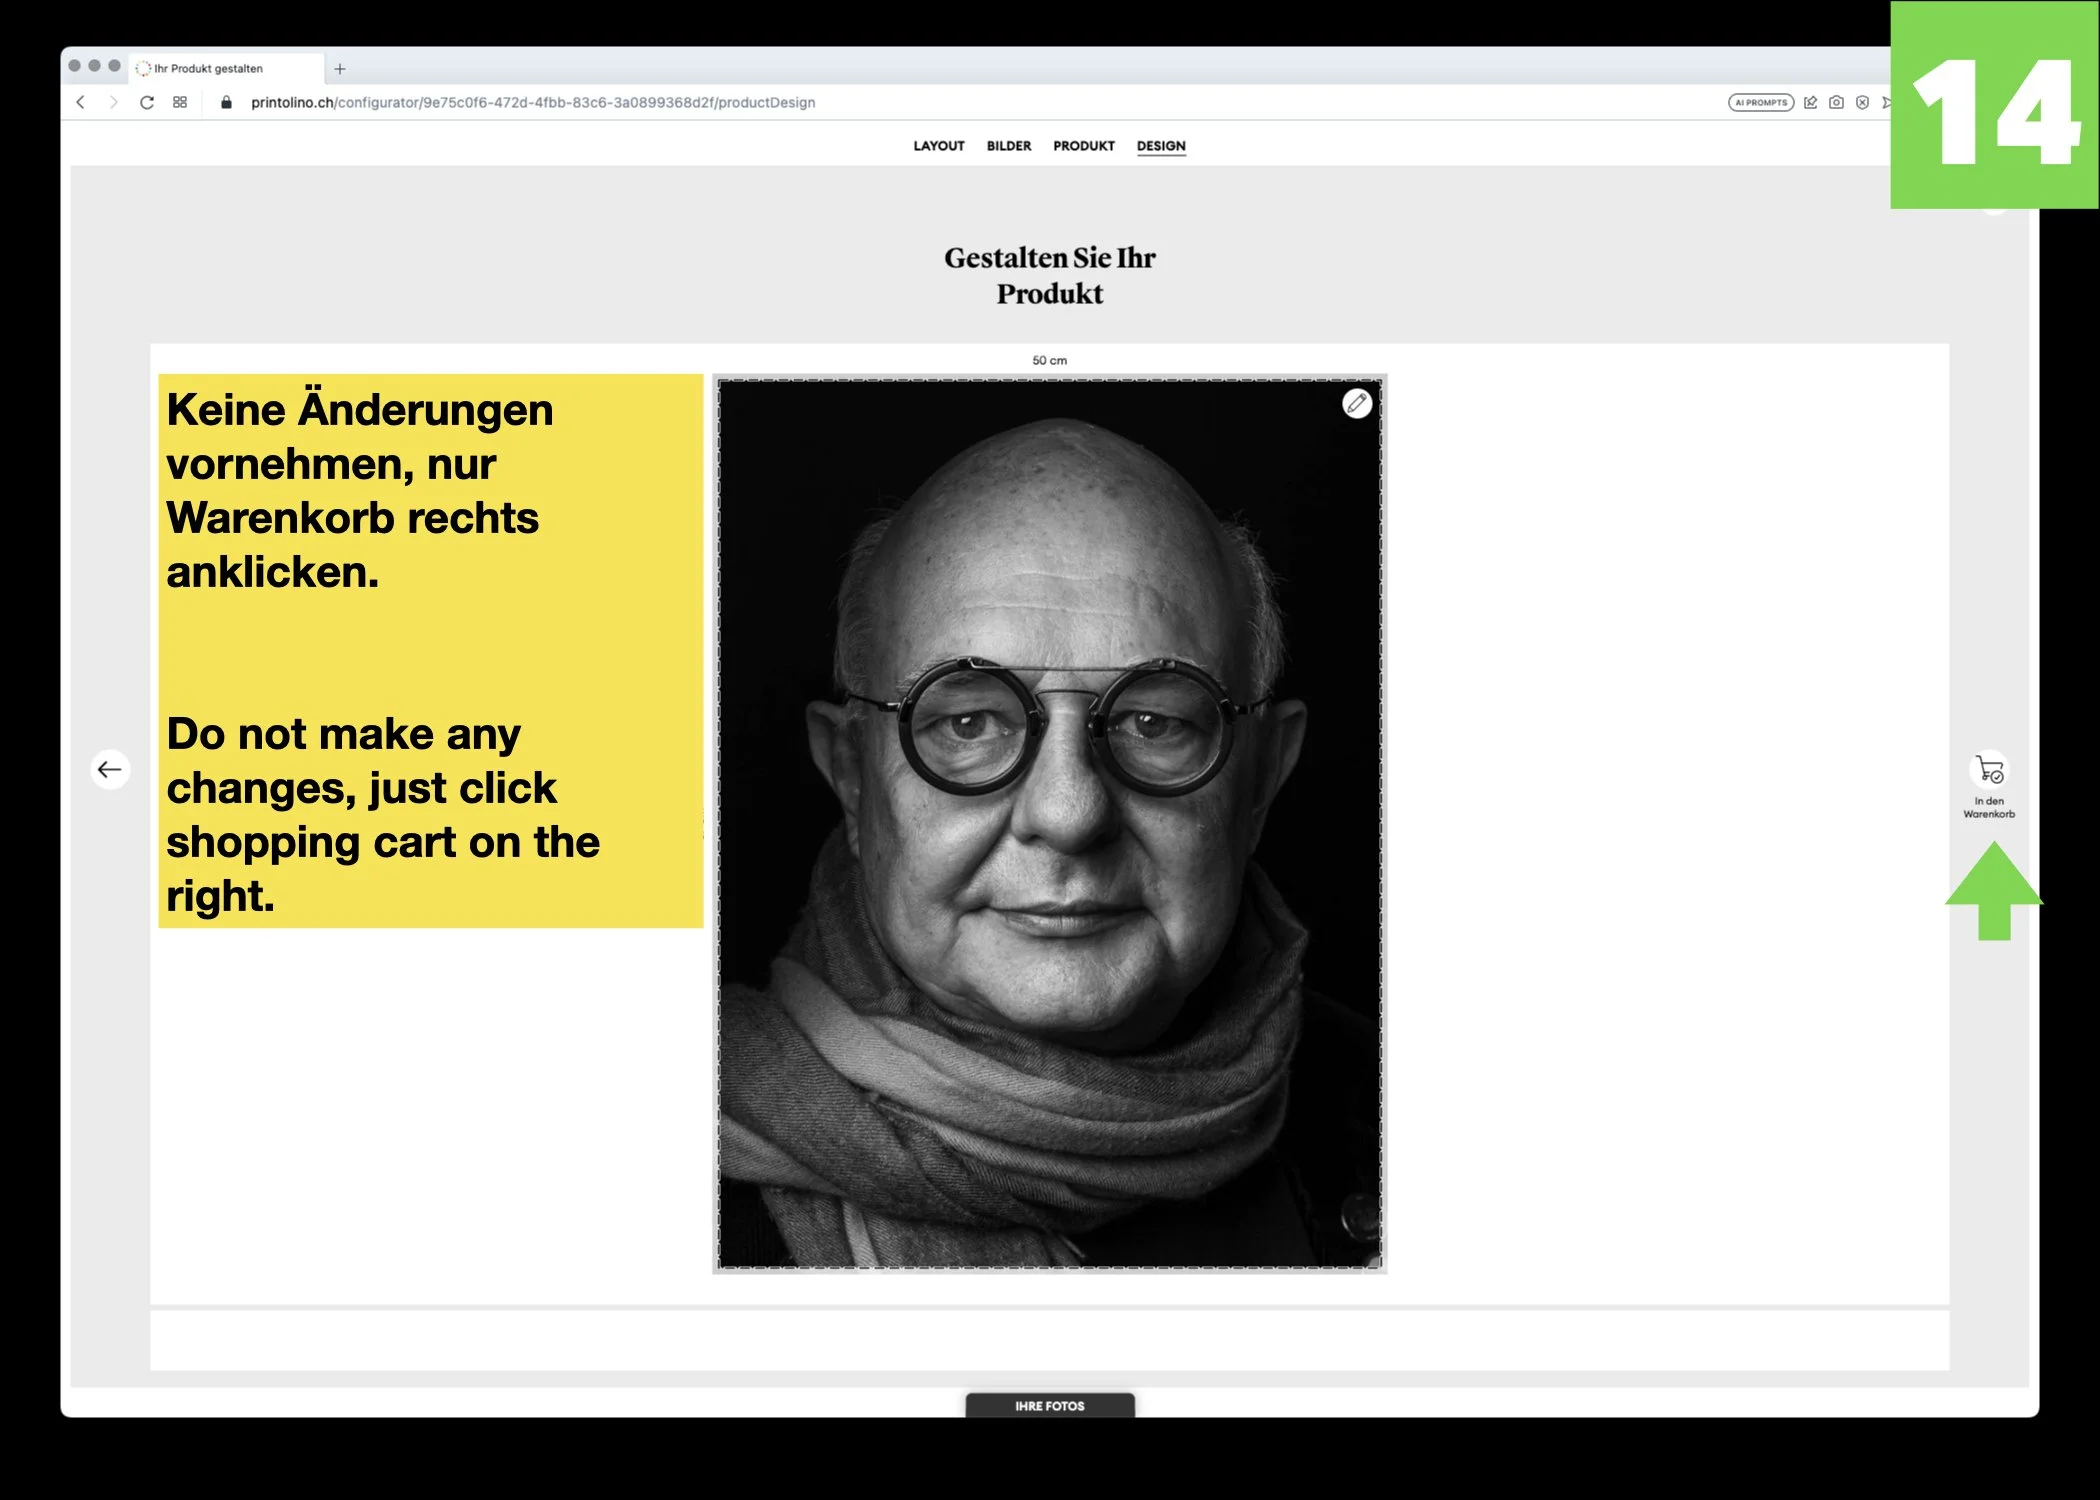The width and height of the screenshot is (2100, 1500).
Task: Click the browser forward arrow
Action: coord(113,102)
